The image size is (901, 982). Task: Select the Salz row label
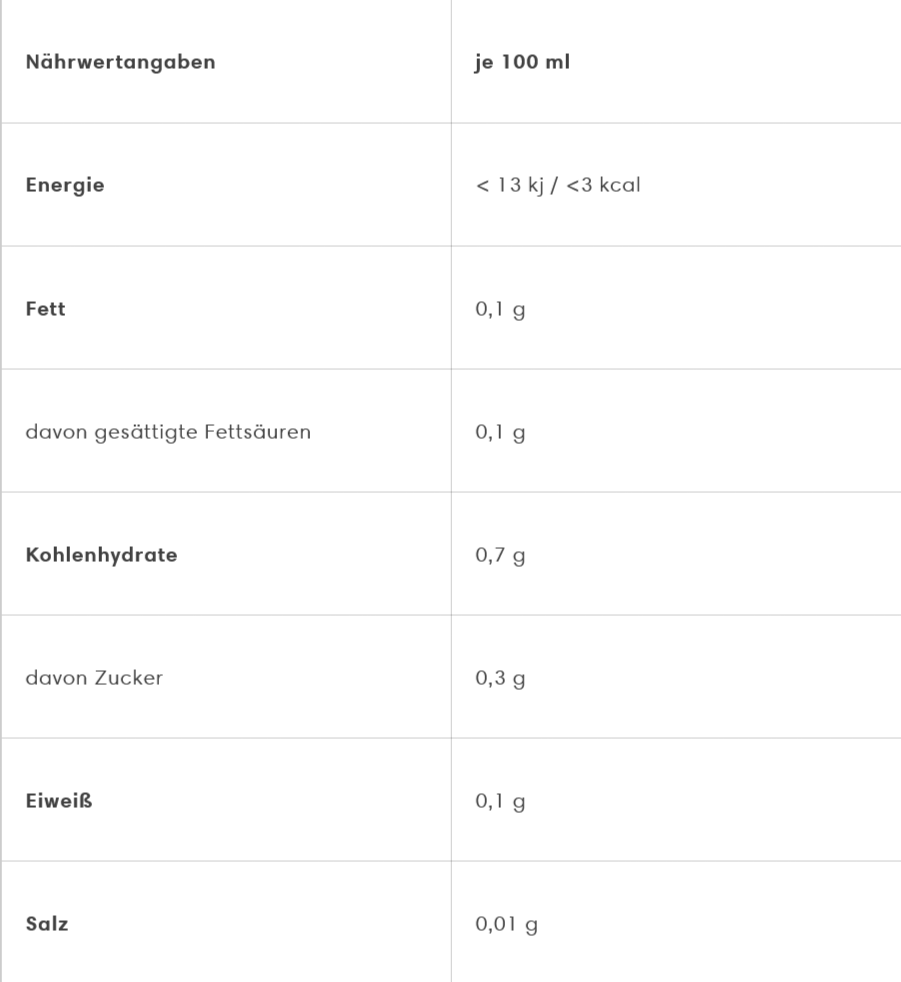click(47, 924)
